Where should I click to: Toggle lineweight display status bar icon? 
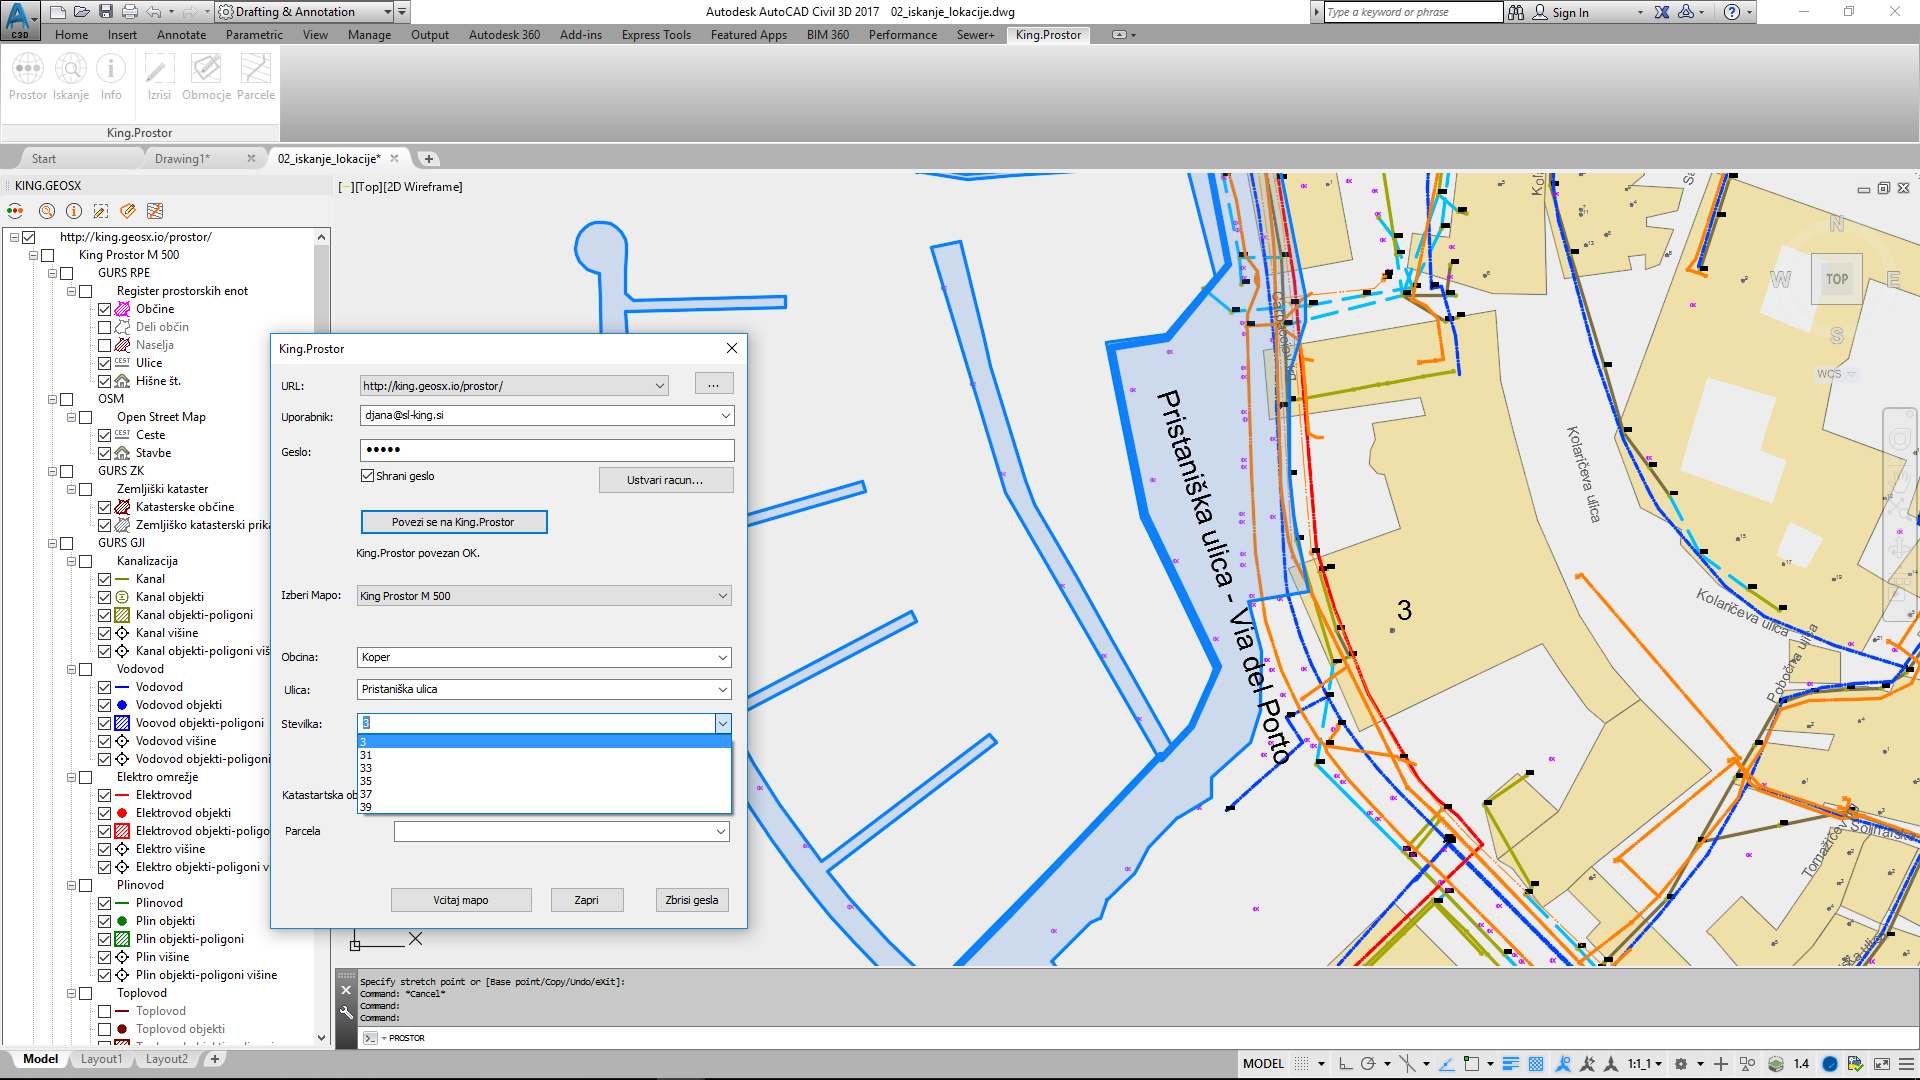pos(1511,1064)
